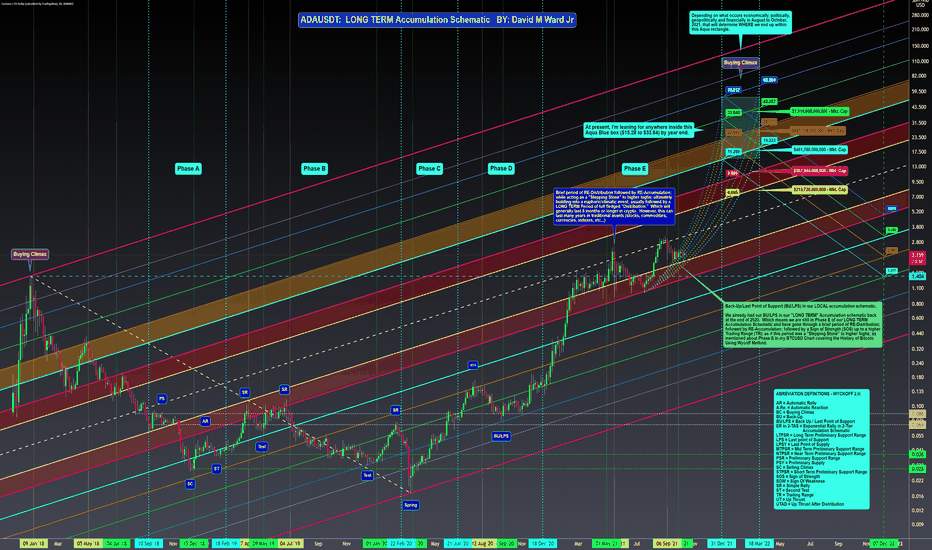Select the green 33.840 price tag

[x=733, y=112]
